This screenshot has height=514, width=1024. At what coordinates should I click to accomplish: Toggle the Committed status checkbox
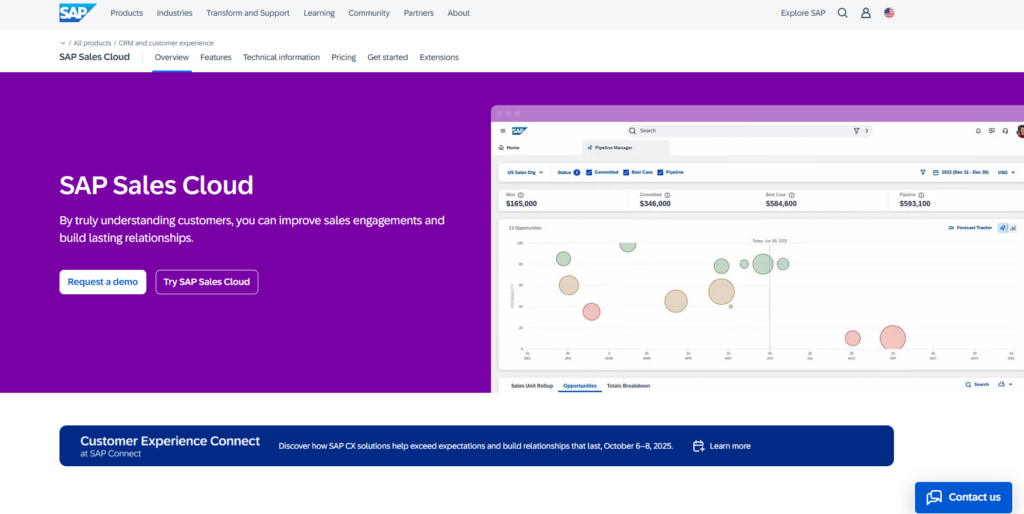tap(589, 172)
